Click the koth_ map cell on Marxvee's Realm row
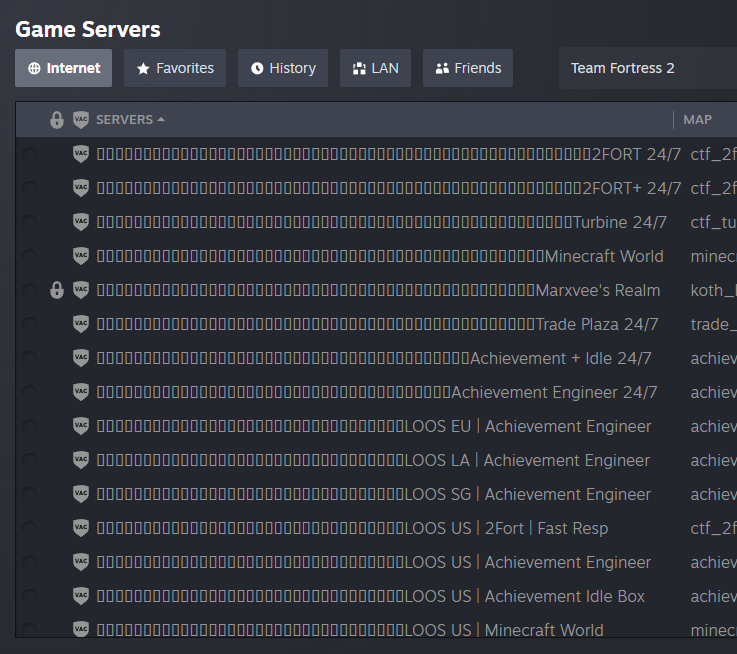This screenshot has height=654, width=737. pyautogui.click(x=713, y=290)
